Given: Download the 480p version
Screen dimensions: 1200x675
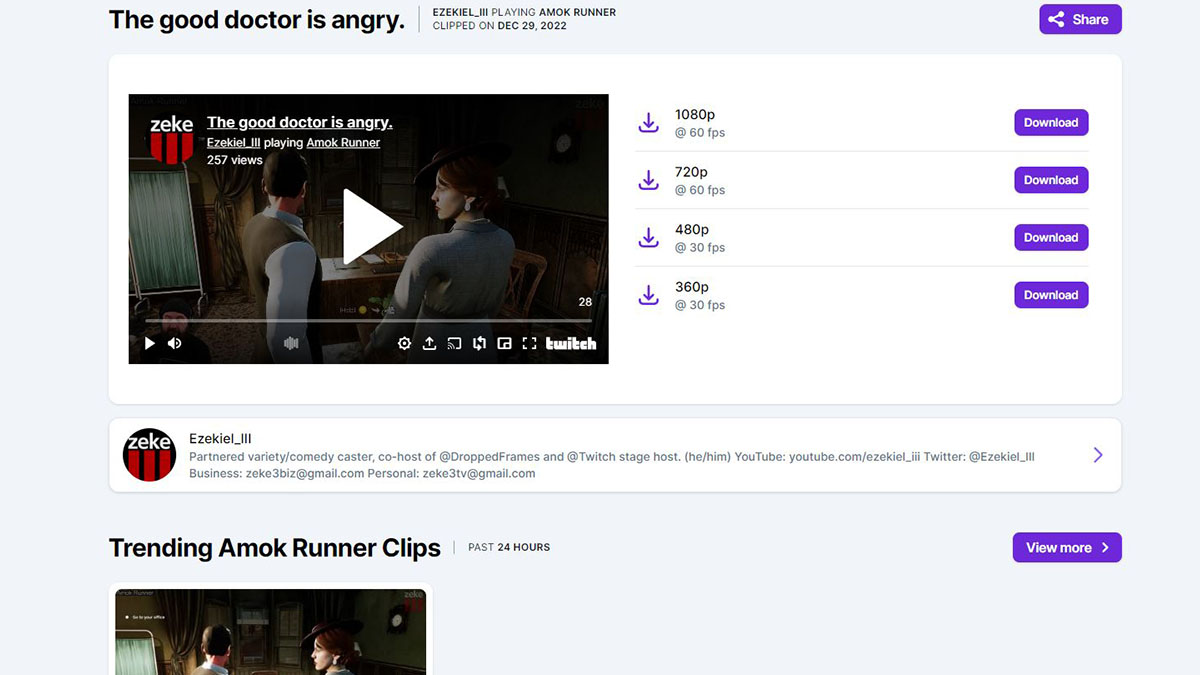Looking at the screenshot, I should [1051, 237].
